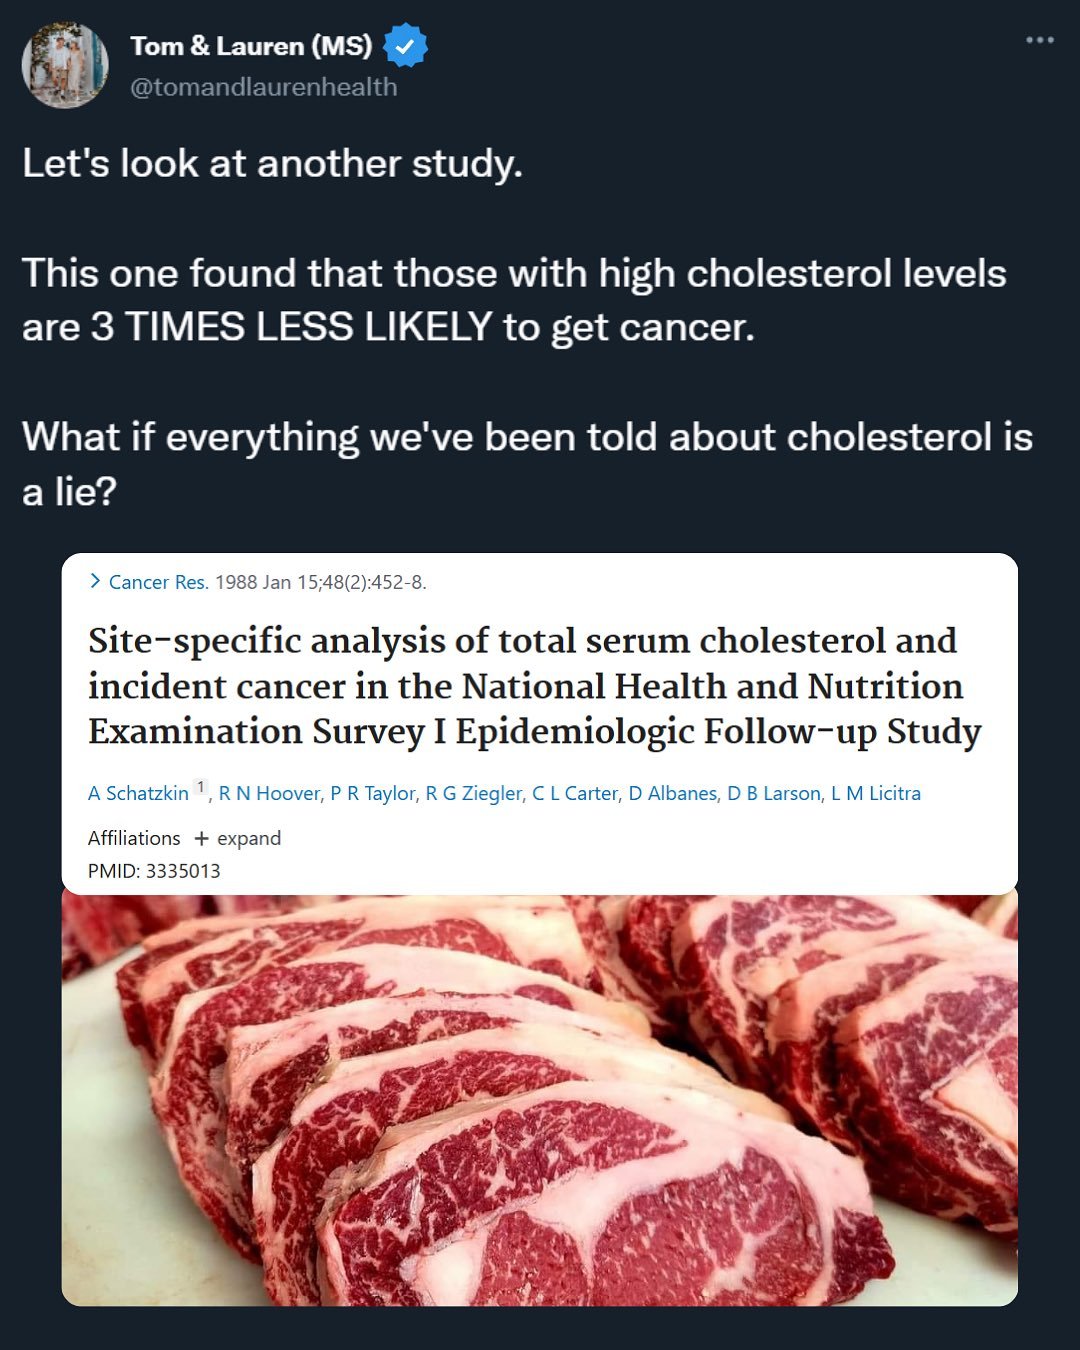Select author P R Taylor

(x=373, y=793)
